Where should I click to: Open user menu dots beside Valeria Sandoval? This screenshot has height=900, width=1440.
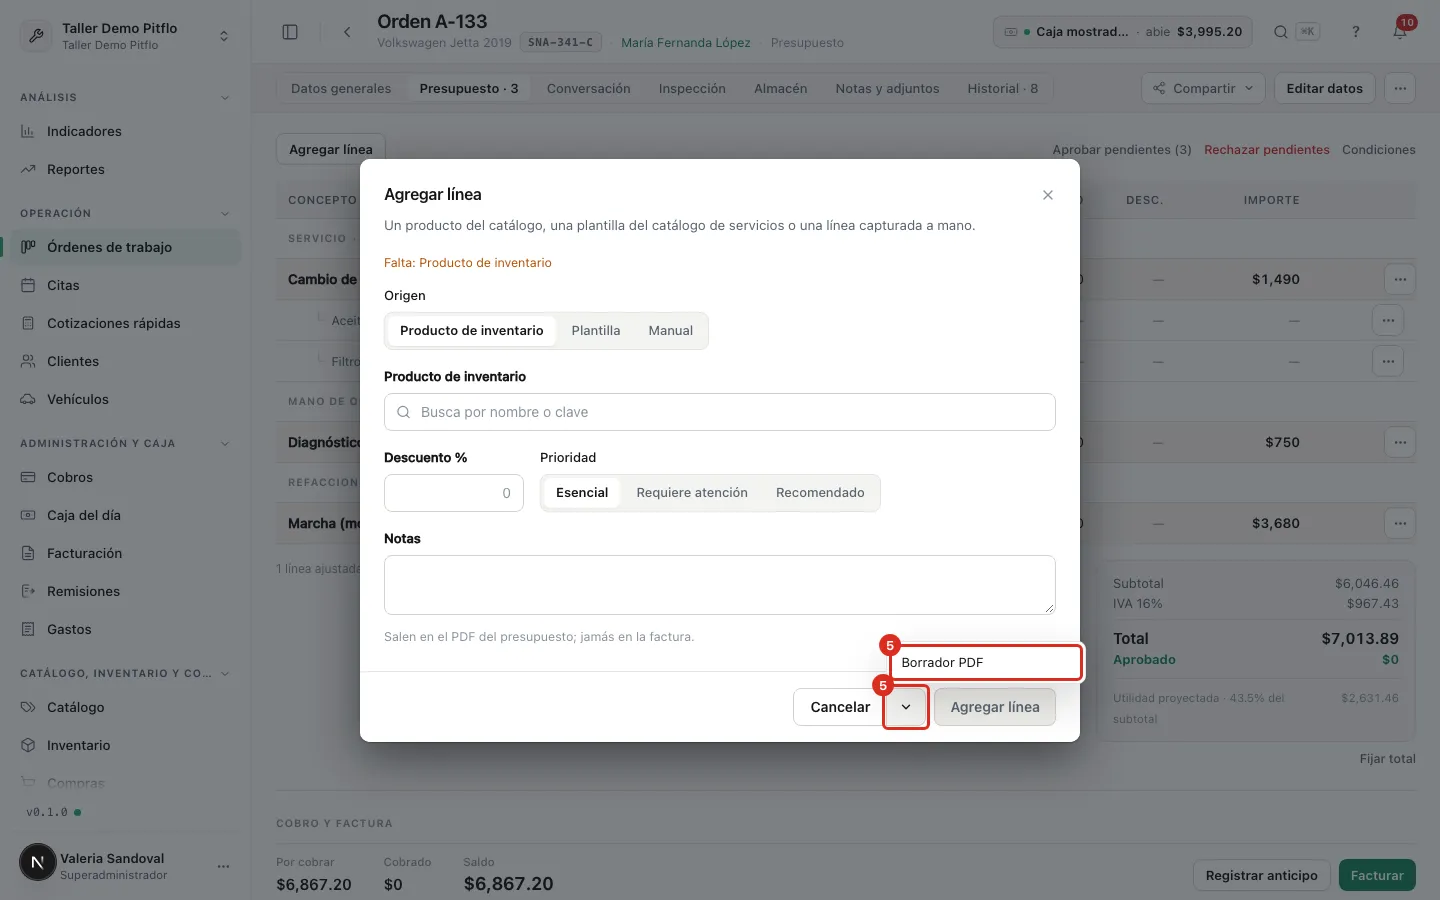tap(223, 866)
